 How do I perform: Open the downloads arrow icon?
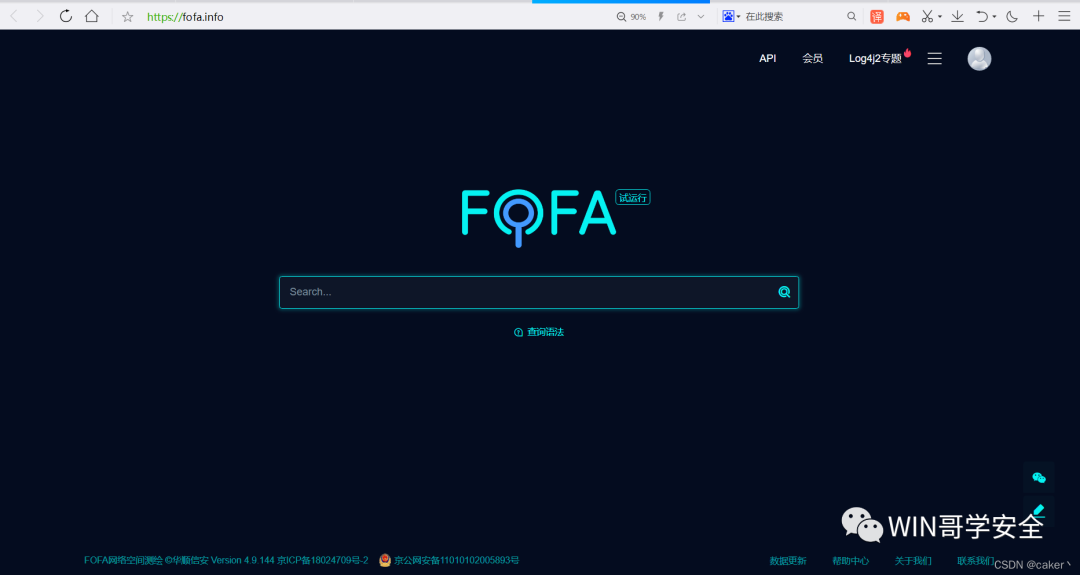957,17
